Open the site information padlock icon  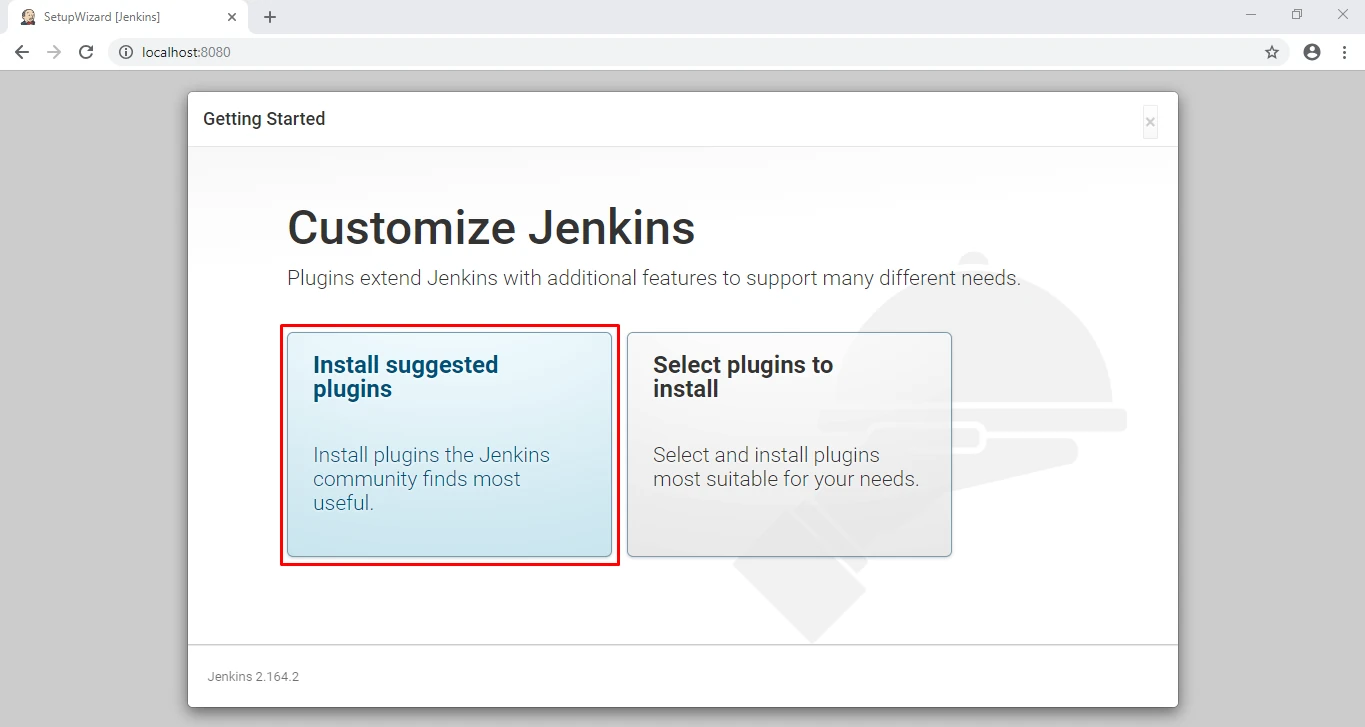tap(124, 51)
